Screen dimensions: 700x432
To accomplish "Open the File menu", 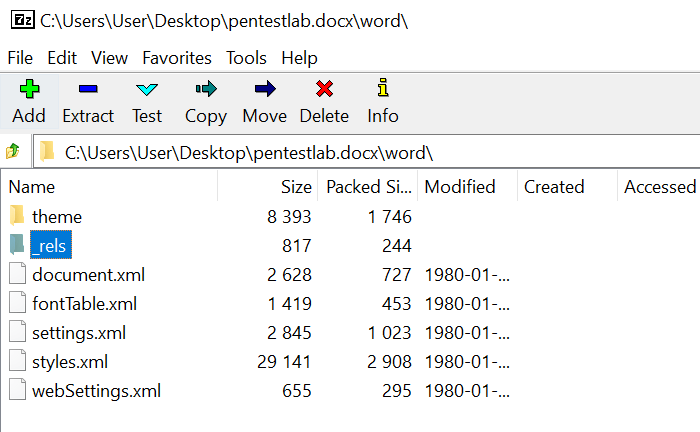I will (20, 58).
